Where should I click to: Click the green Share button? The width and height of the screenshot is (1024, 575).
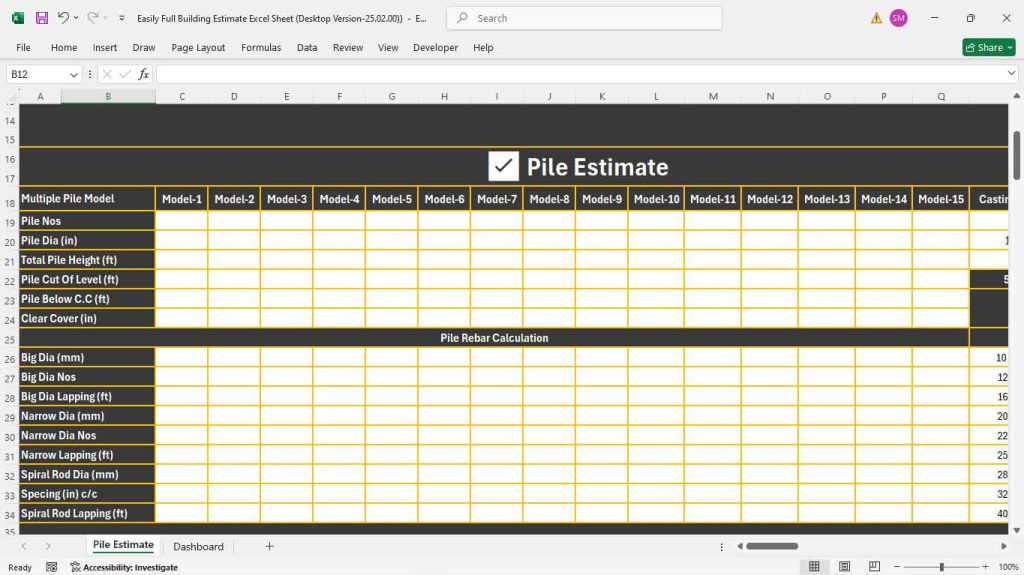989,48
